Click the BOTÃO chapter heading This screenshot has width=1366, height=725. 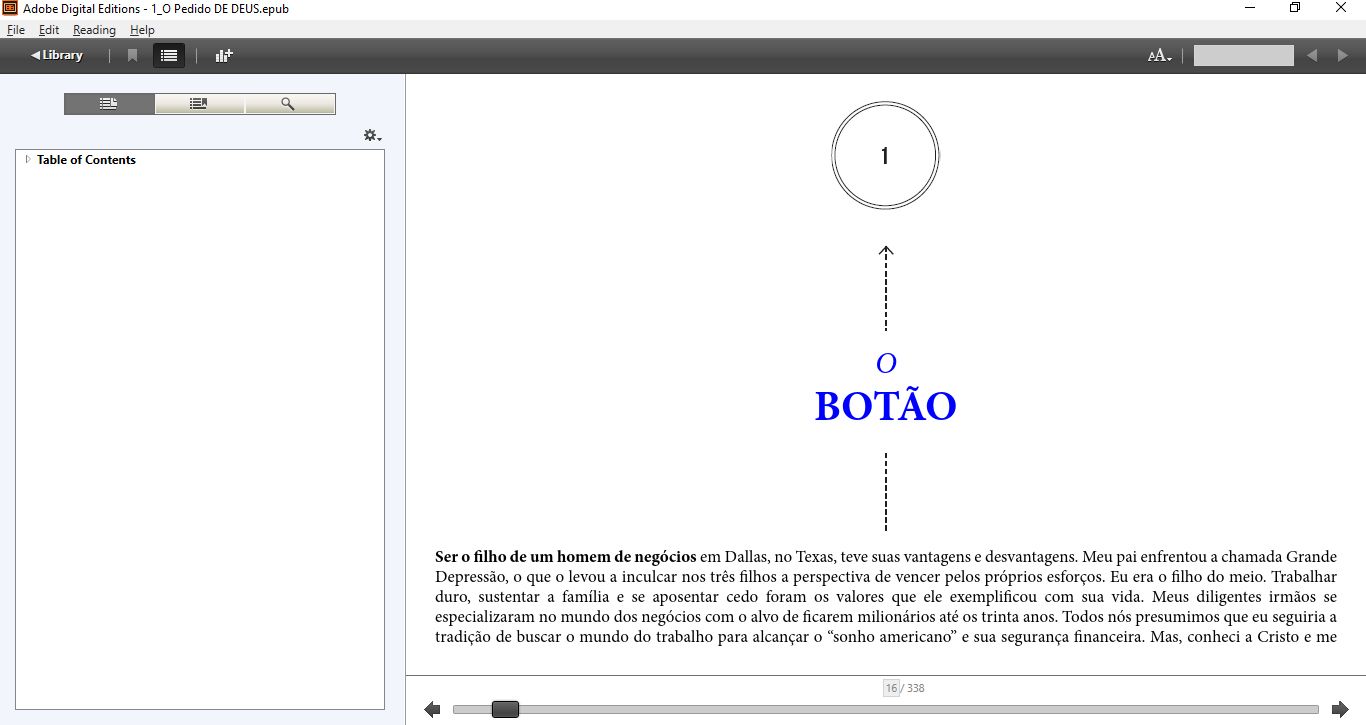[886, 407]
